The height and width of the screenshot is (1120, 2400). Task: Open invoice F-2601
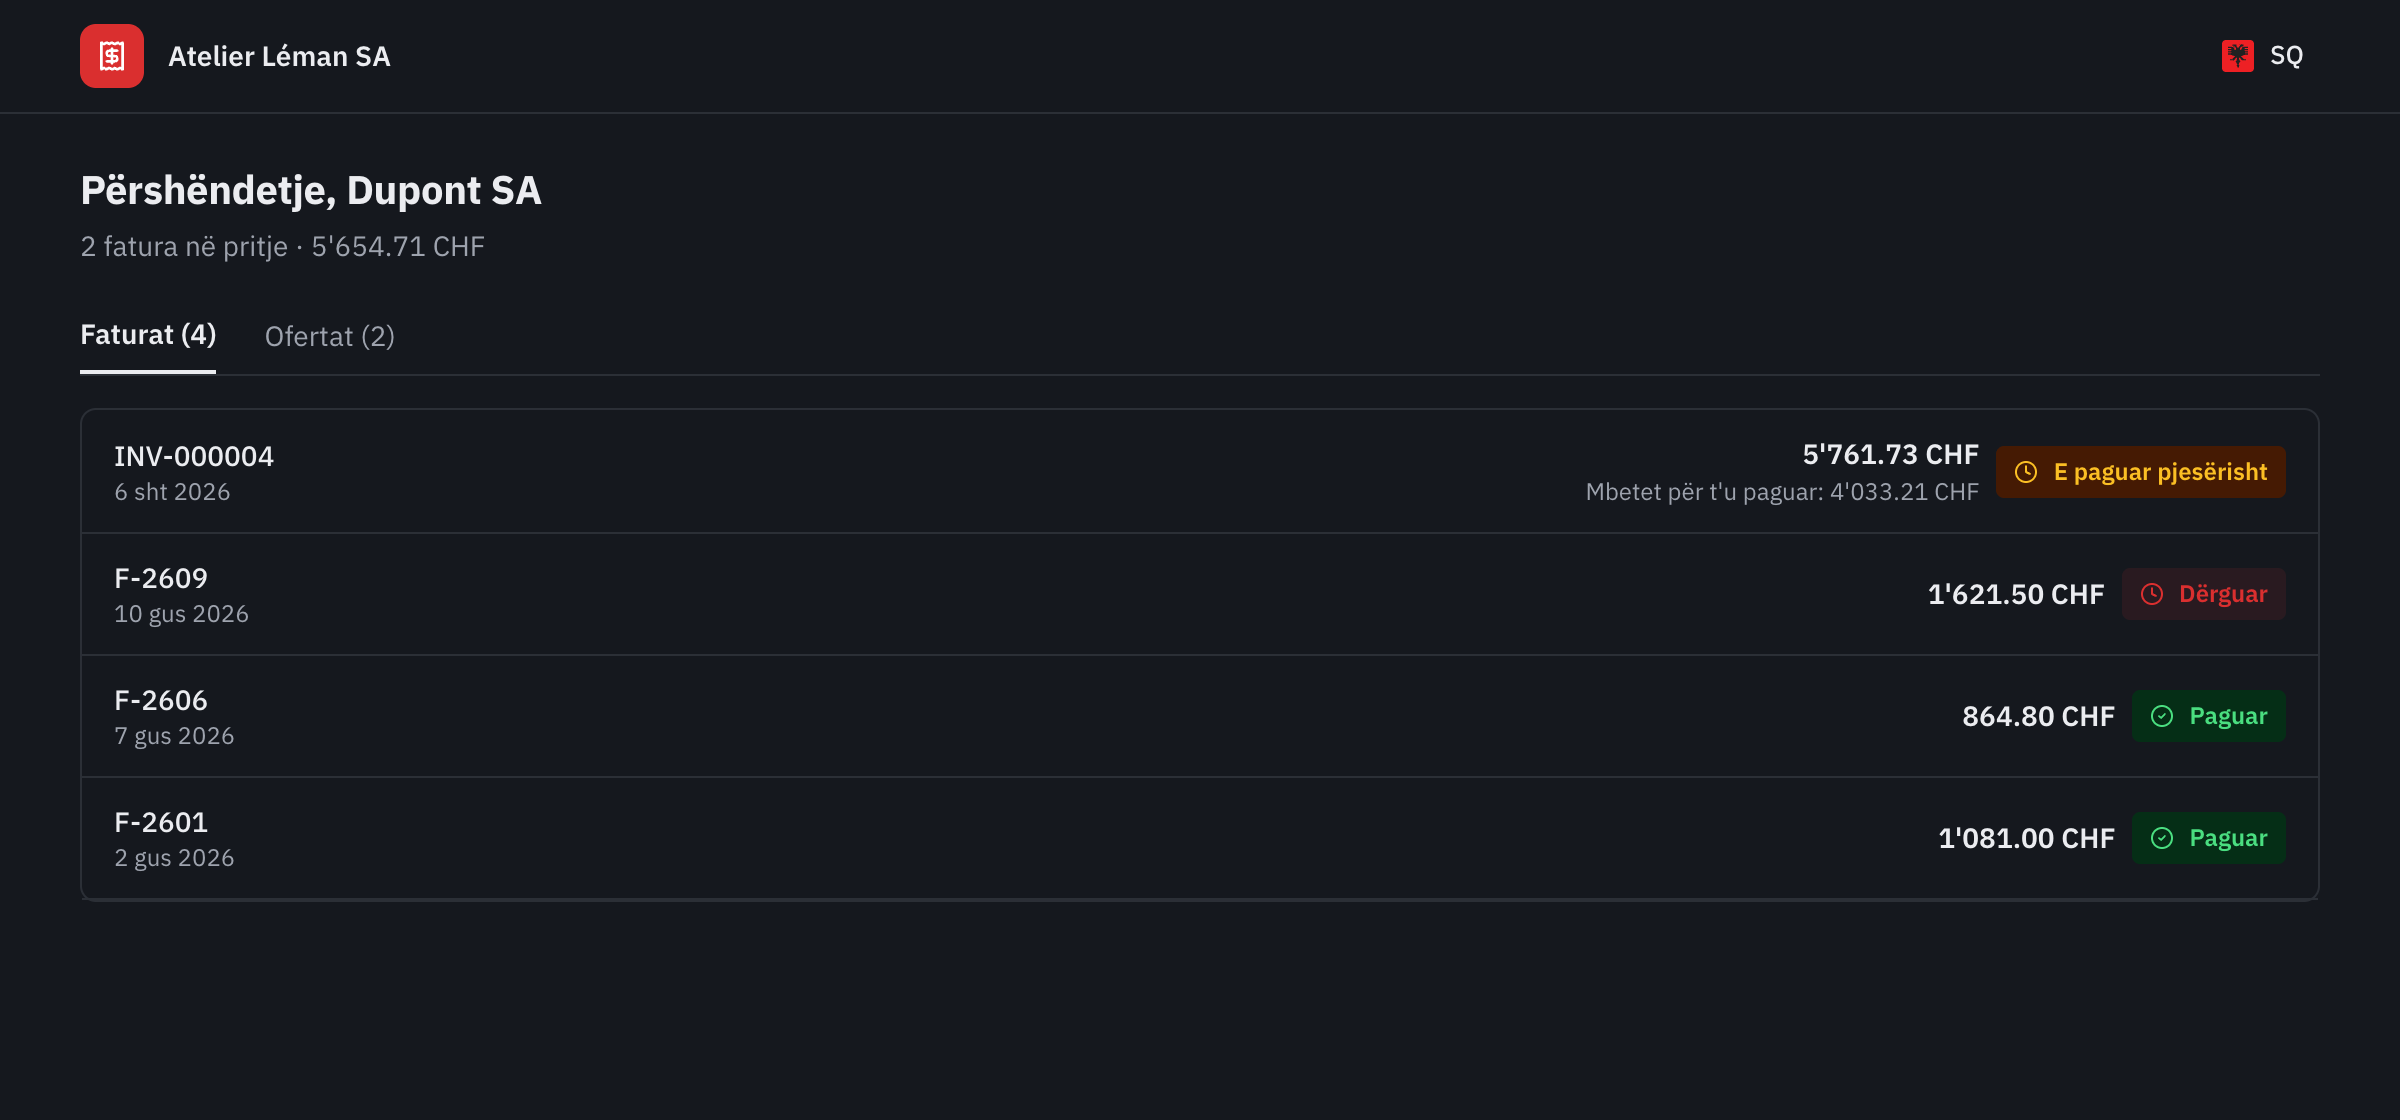[1200, 838]
